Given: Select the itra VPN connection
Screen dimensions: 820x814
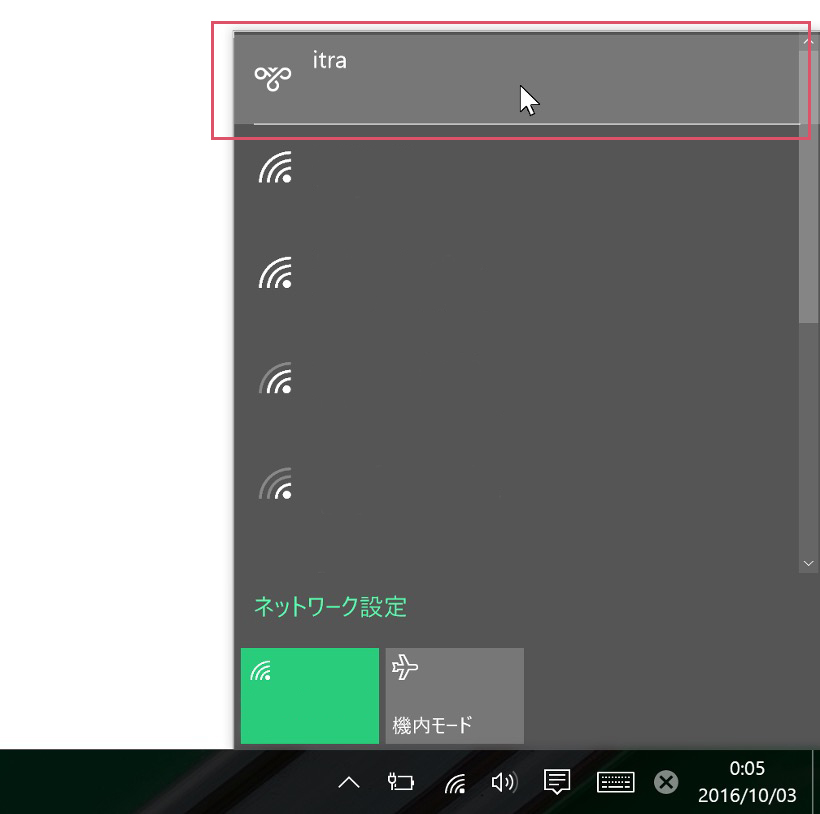Looking at the screenshot, I should click(x=516, y=78).
